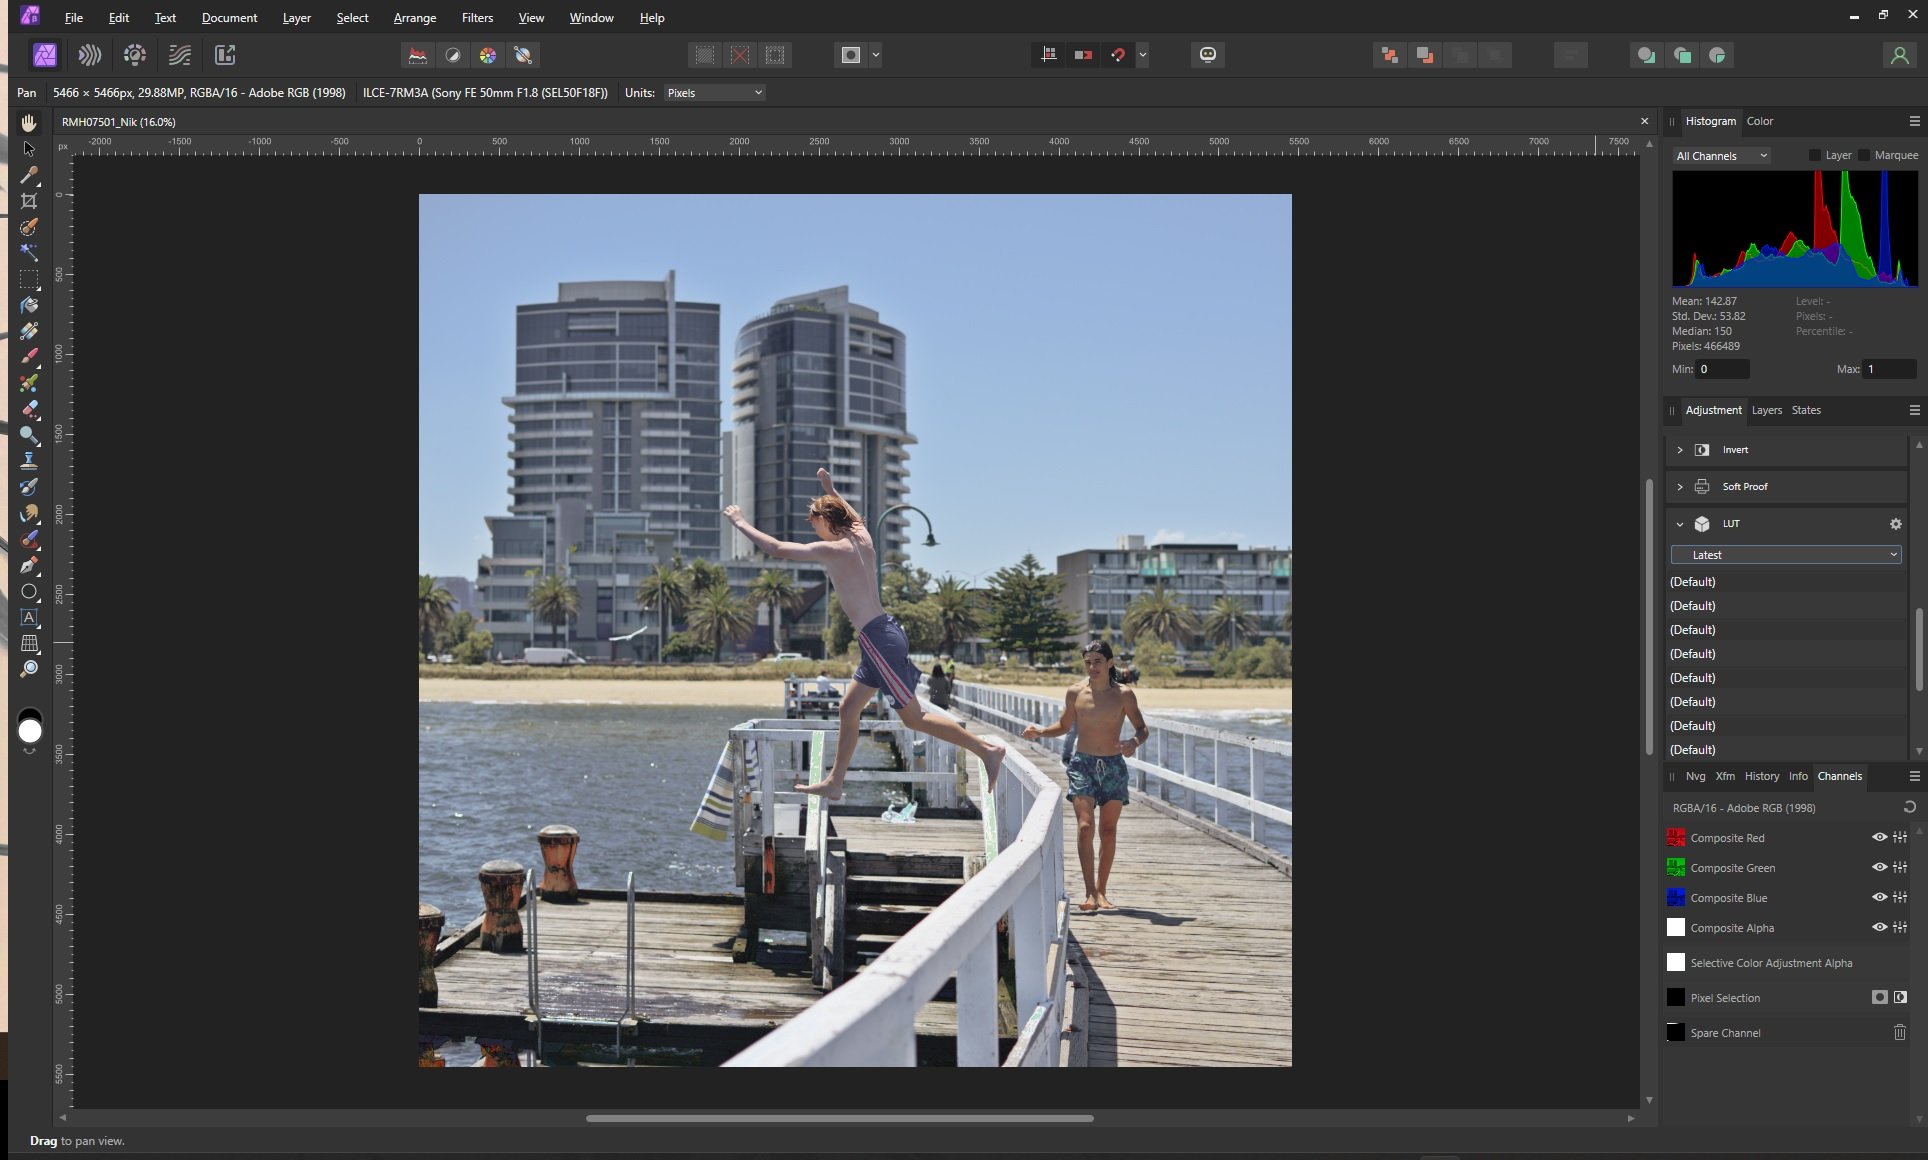Select the Selection Brush tool
This screenshot has width=1928, height=1160.
click(29, 227)
